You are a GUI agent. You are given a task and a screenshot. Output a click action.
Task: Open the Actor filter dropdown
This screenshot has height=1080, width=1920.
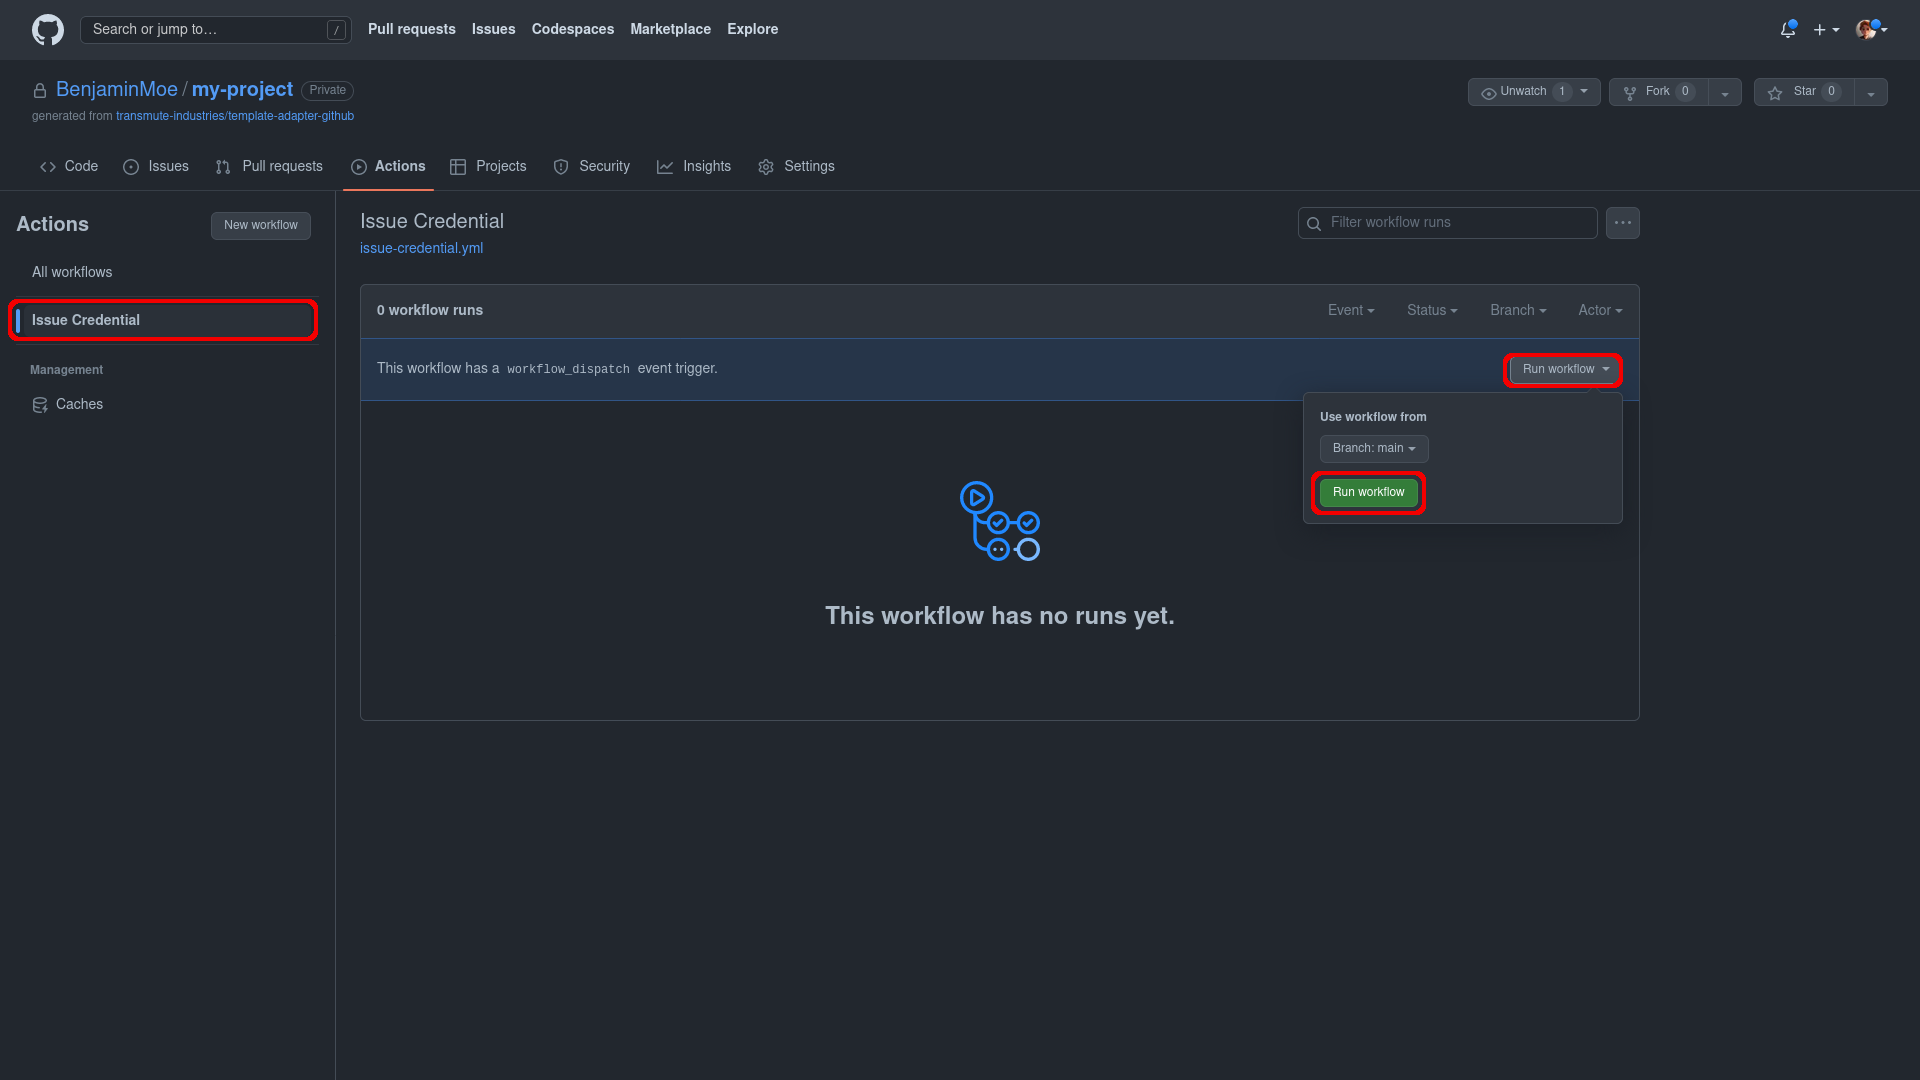pyautogui.click(x=1600, y=311)
